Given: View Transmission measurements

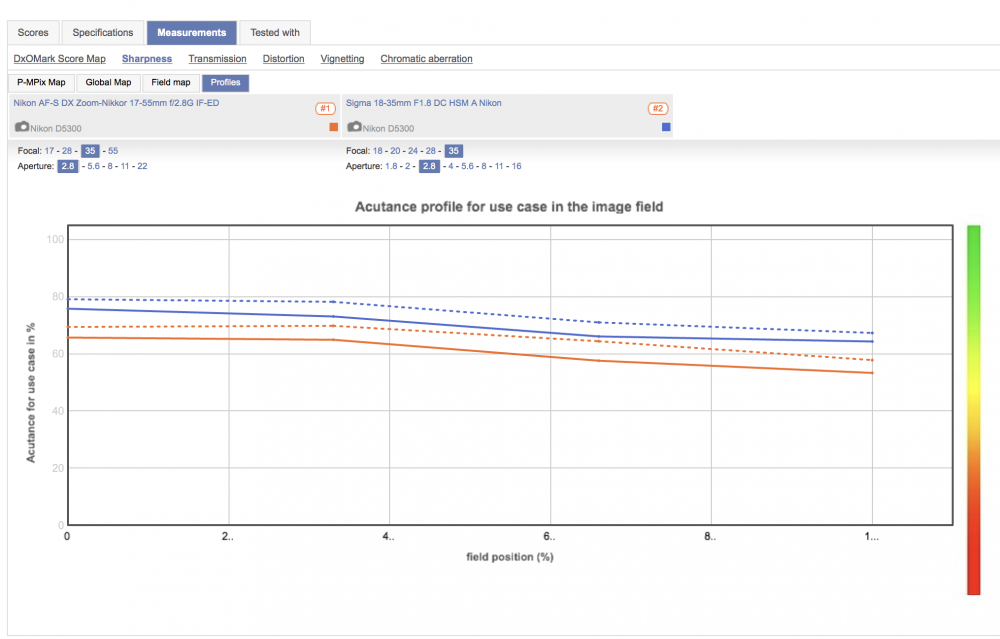Looking at the screenshot, I should [217, 59].
